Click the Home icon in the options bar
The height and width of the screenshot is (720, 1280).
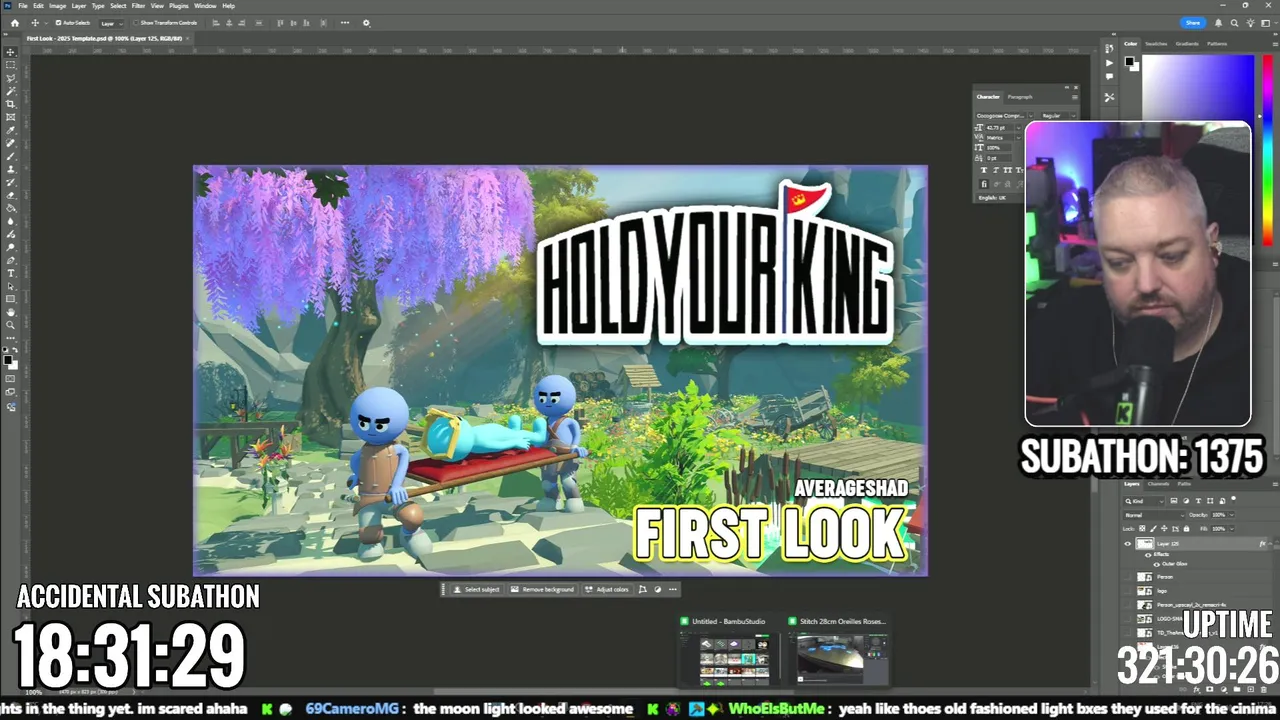(14, 23)
